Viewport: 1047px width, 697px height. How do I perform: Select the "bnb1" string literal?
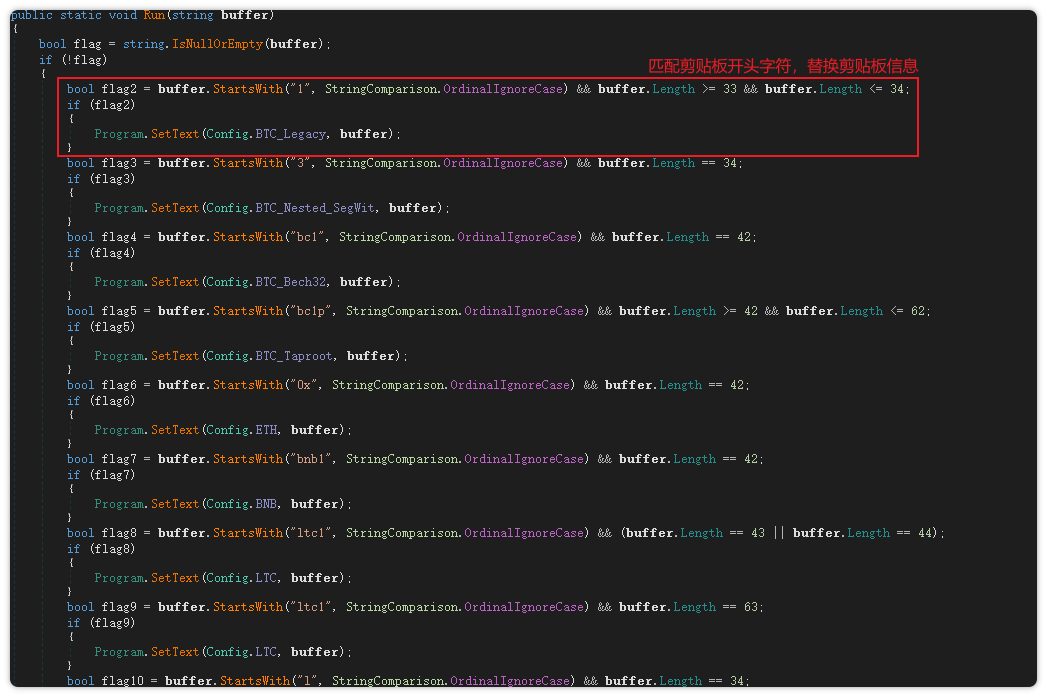click(314, 459)
